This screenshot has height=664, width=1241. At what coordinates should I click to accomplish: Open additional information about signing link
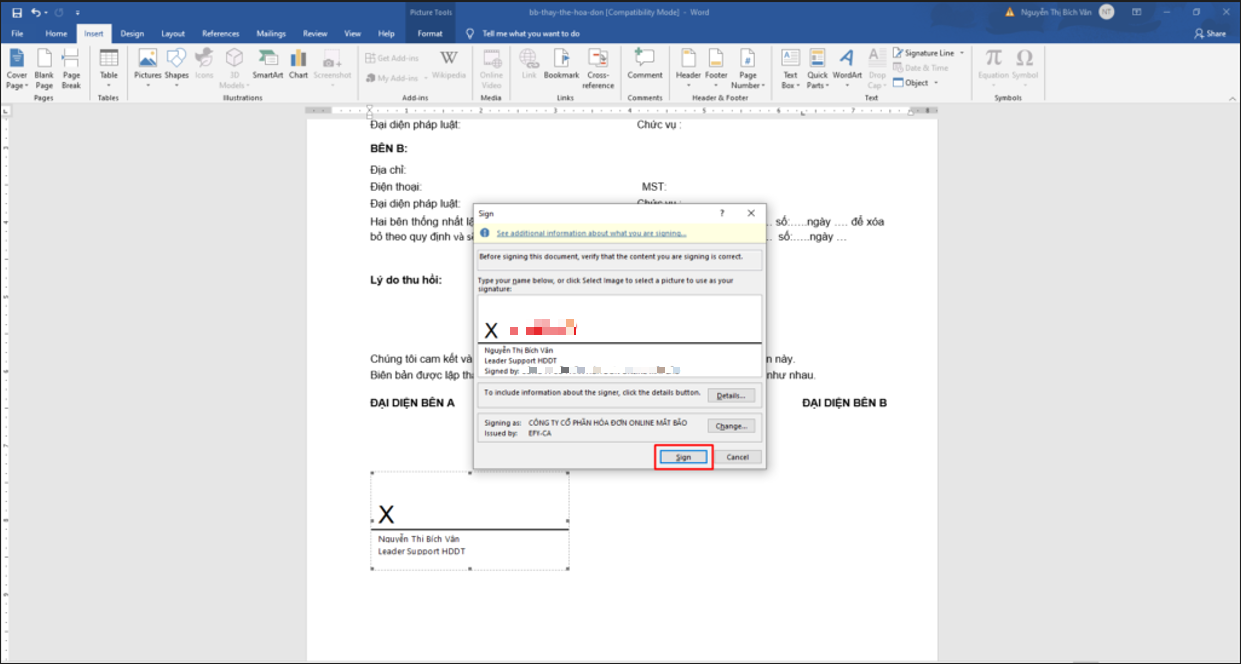point(591,233)
